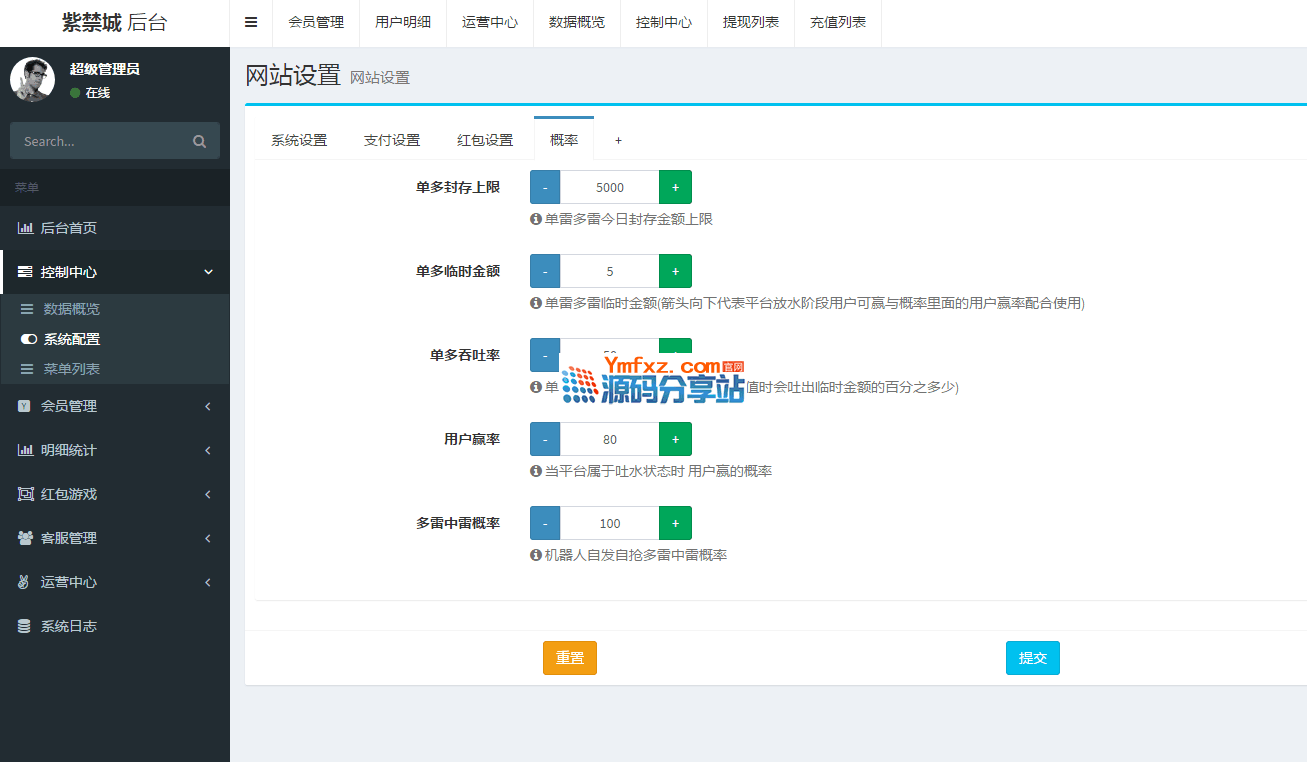Decrease 用户赢率 with minus button
This screenshot has width=1307, height=762.
(544, 439)
